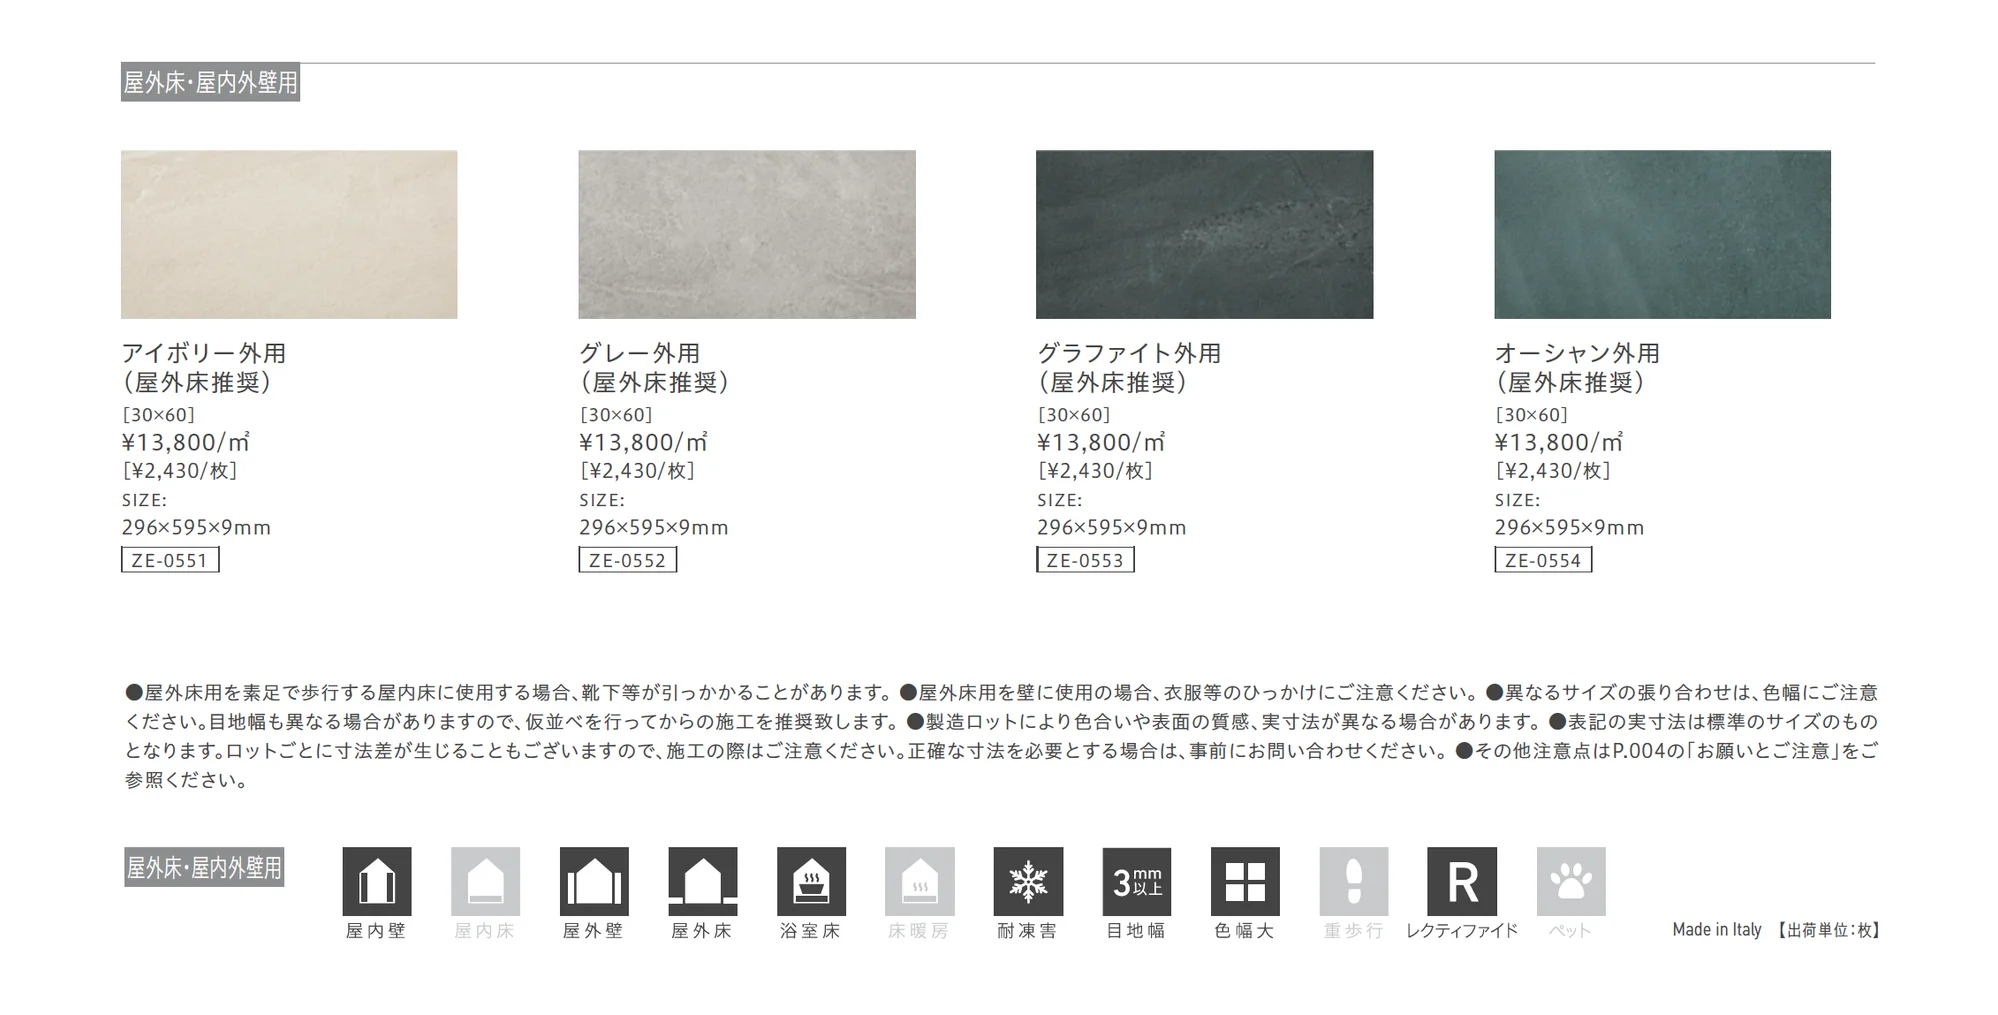
Task: Click the Made in Italy text
Action: [1717, 930]
